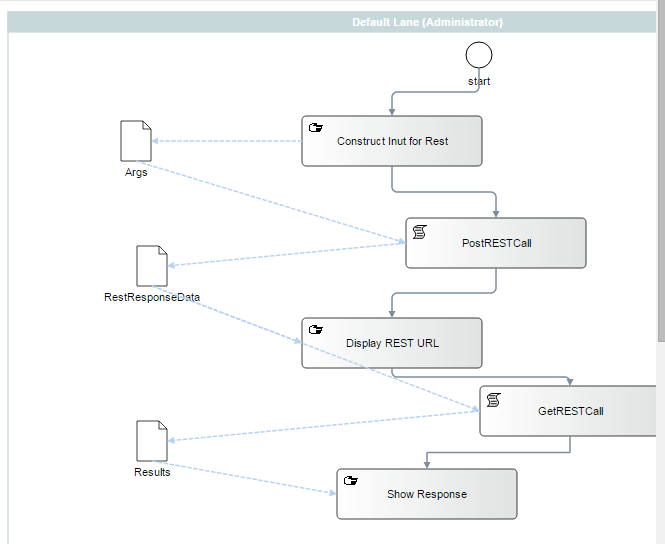The image size is (665, 544).
Task: Click the Args data object icon
Action: tap(136, 141)
